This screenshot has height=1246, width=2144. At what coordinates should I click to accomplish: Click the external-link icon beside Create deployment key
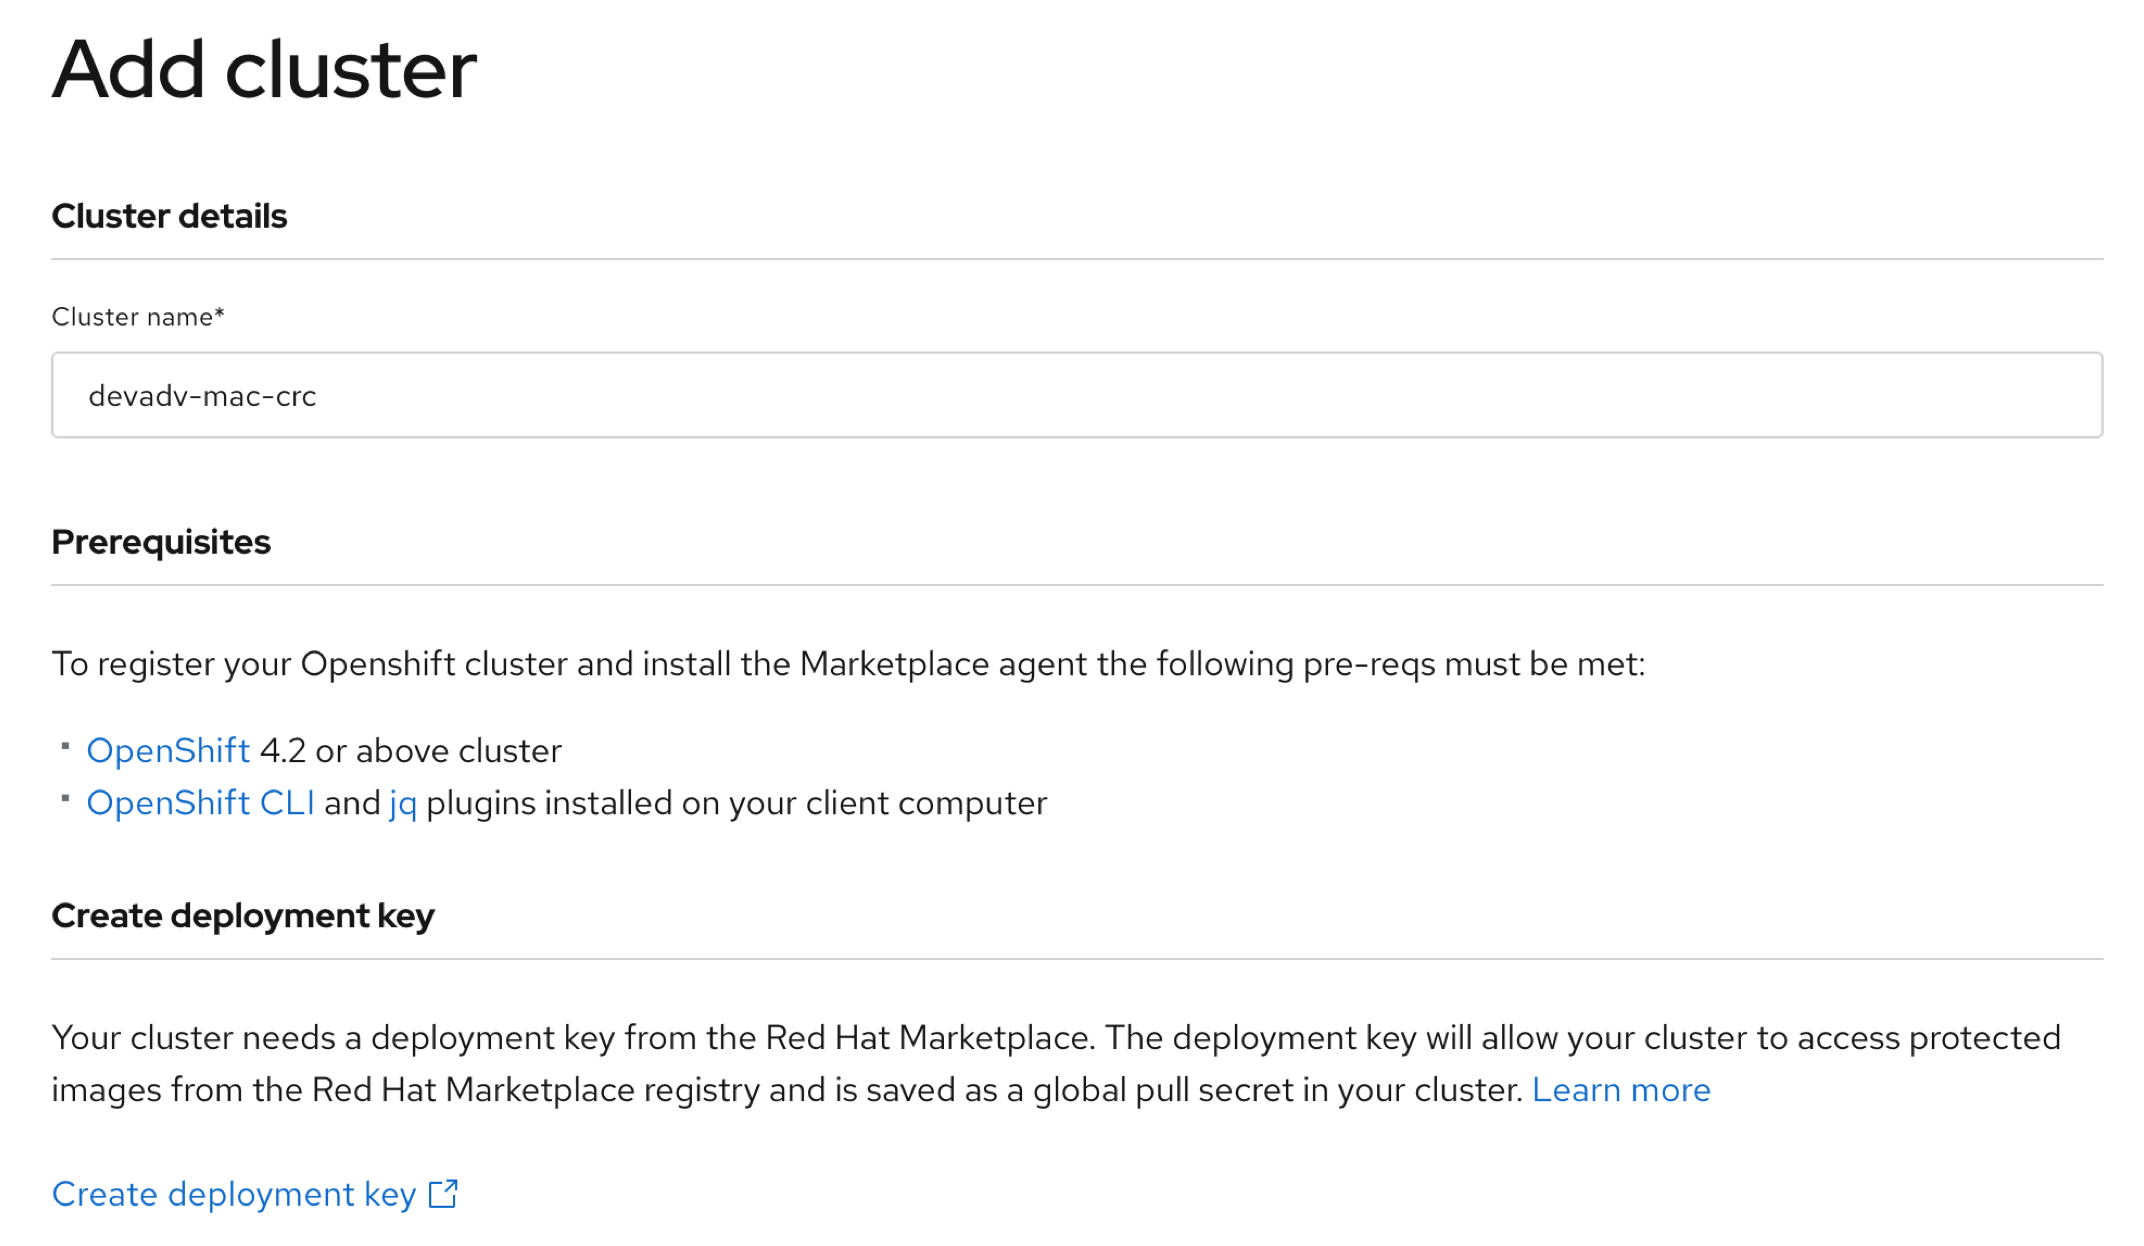pyautogui.click(x=443, y=1194)
